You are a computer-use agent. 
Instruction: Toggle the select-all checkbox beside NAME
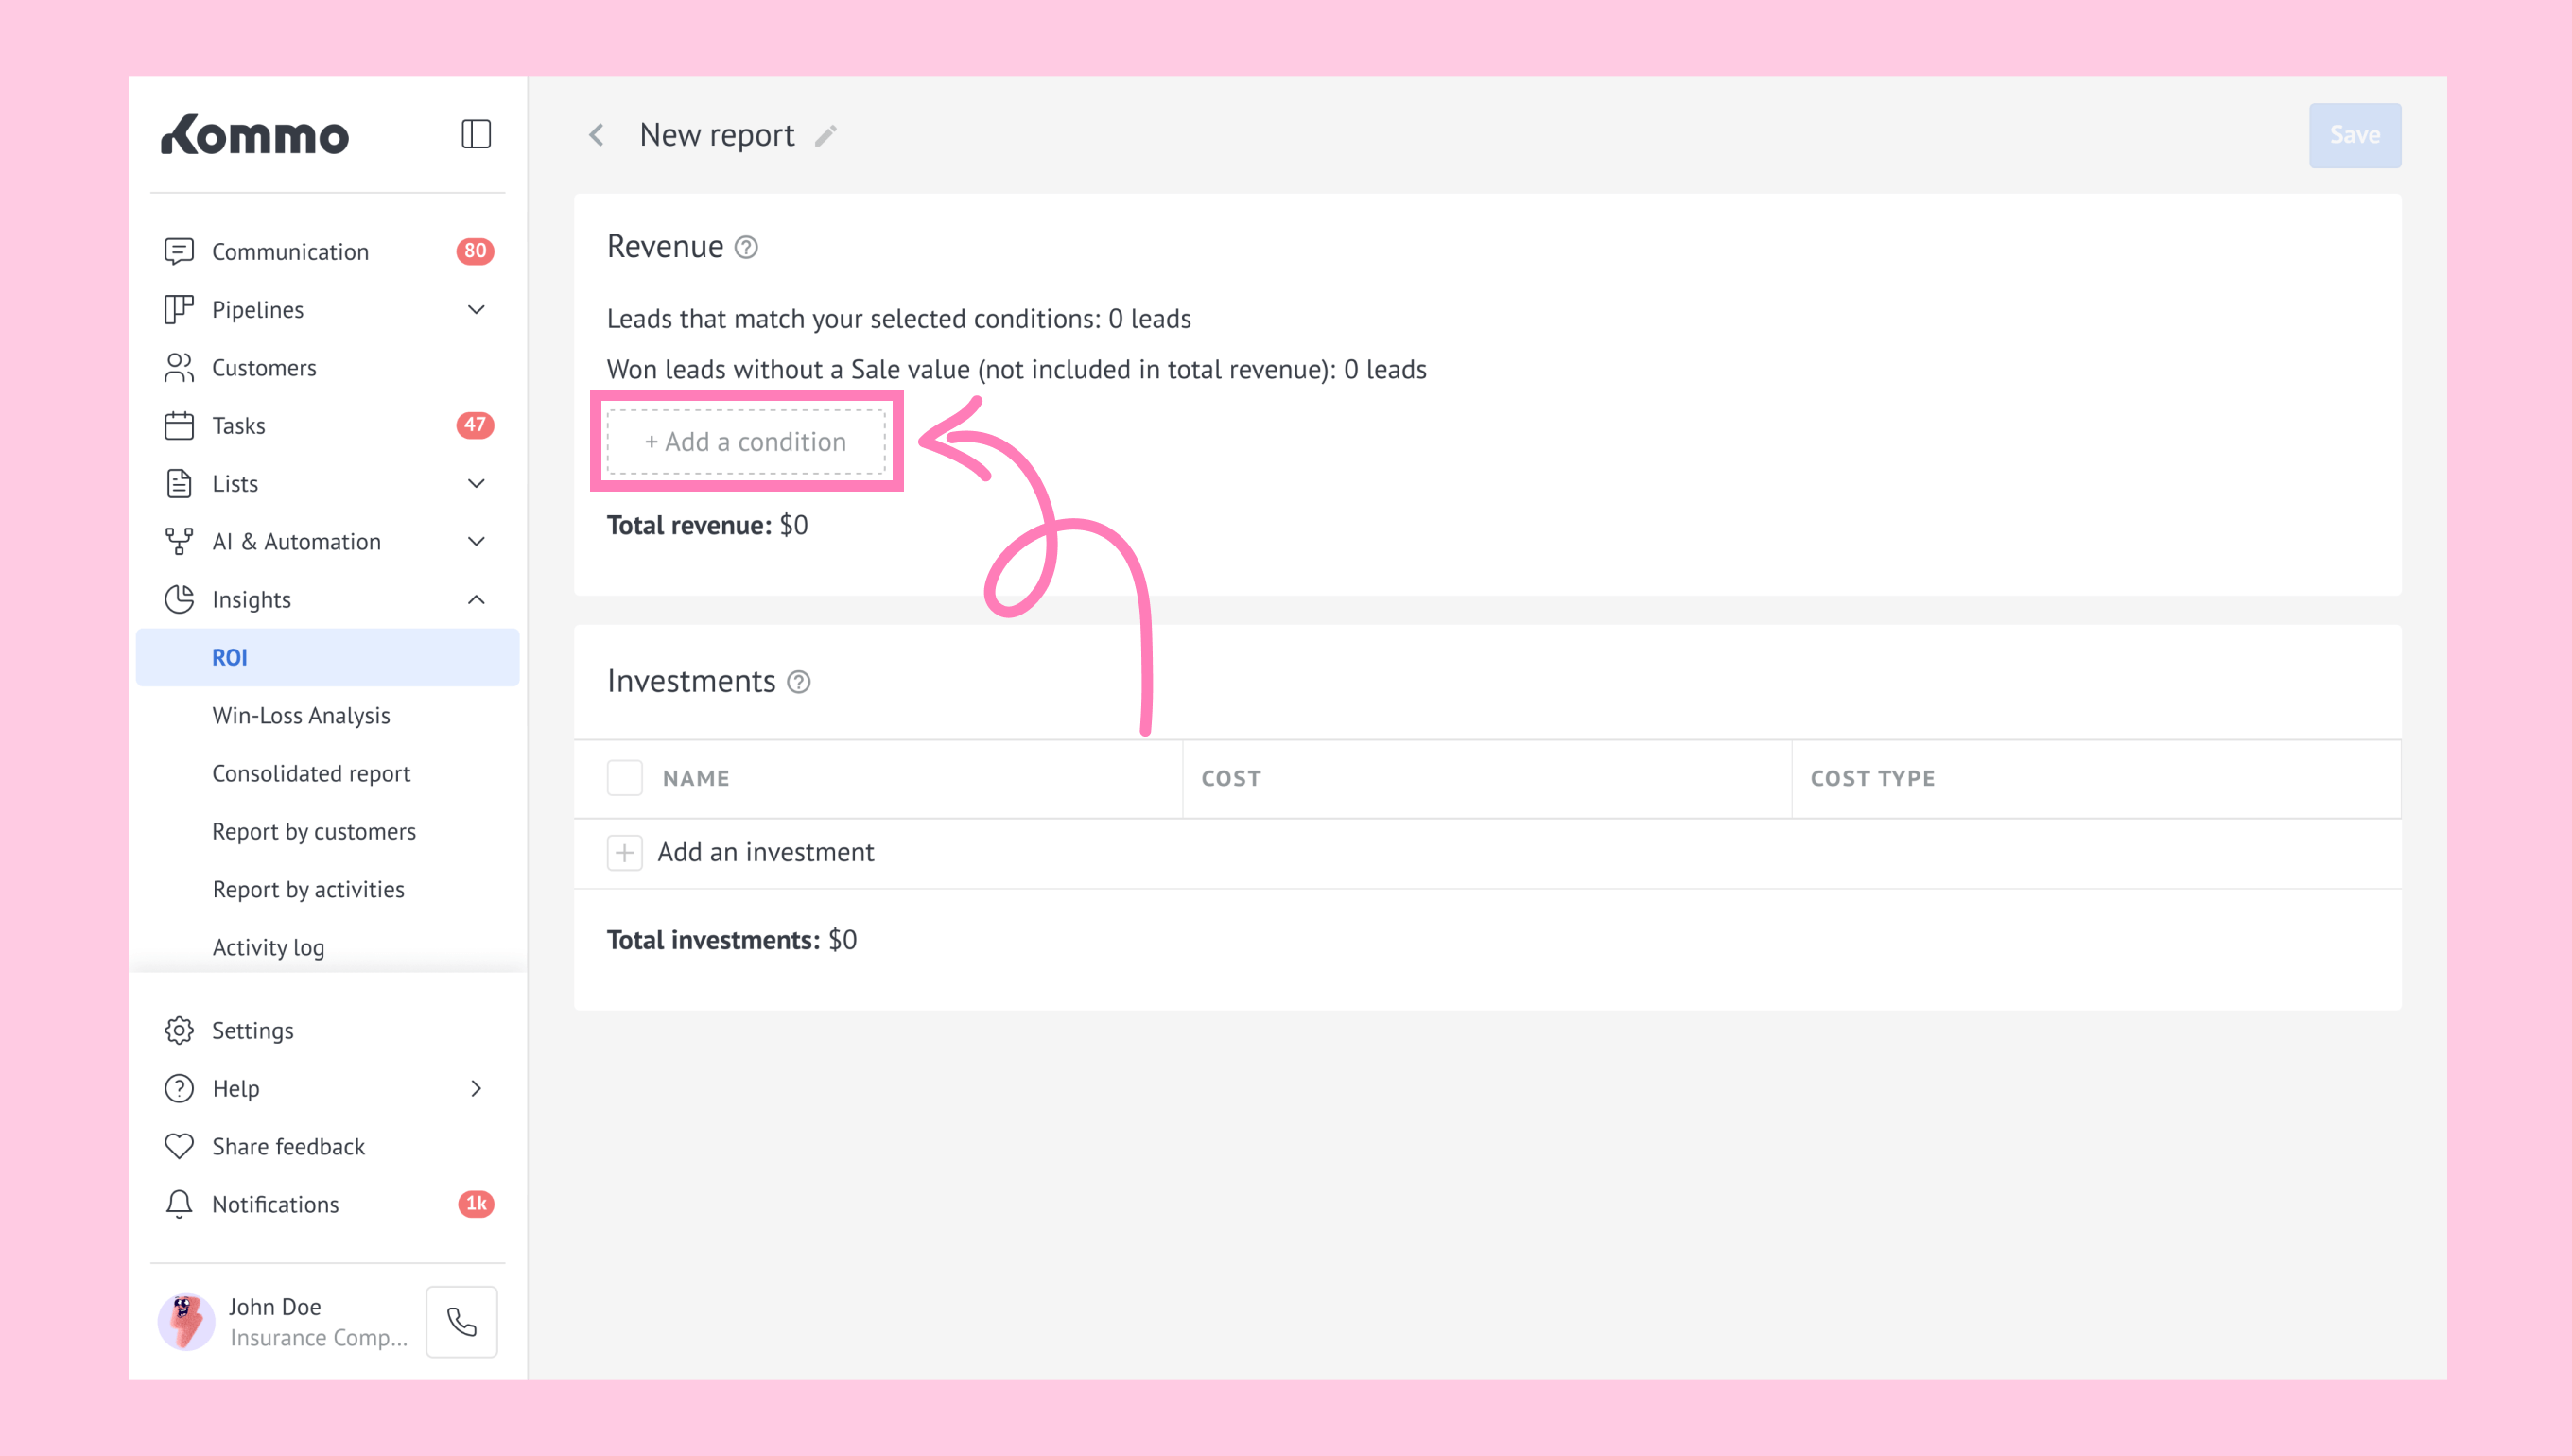pyautogui.click(x=625, y=778)
